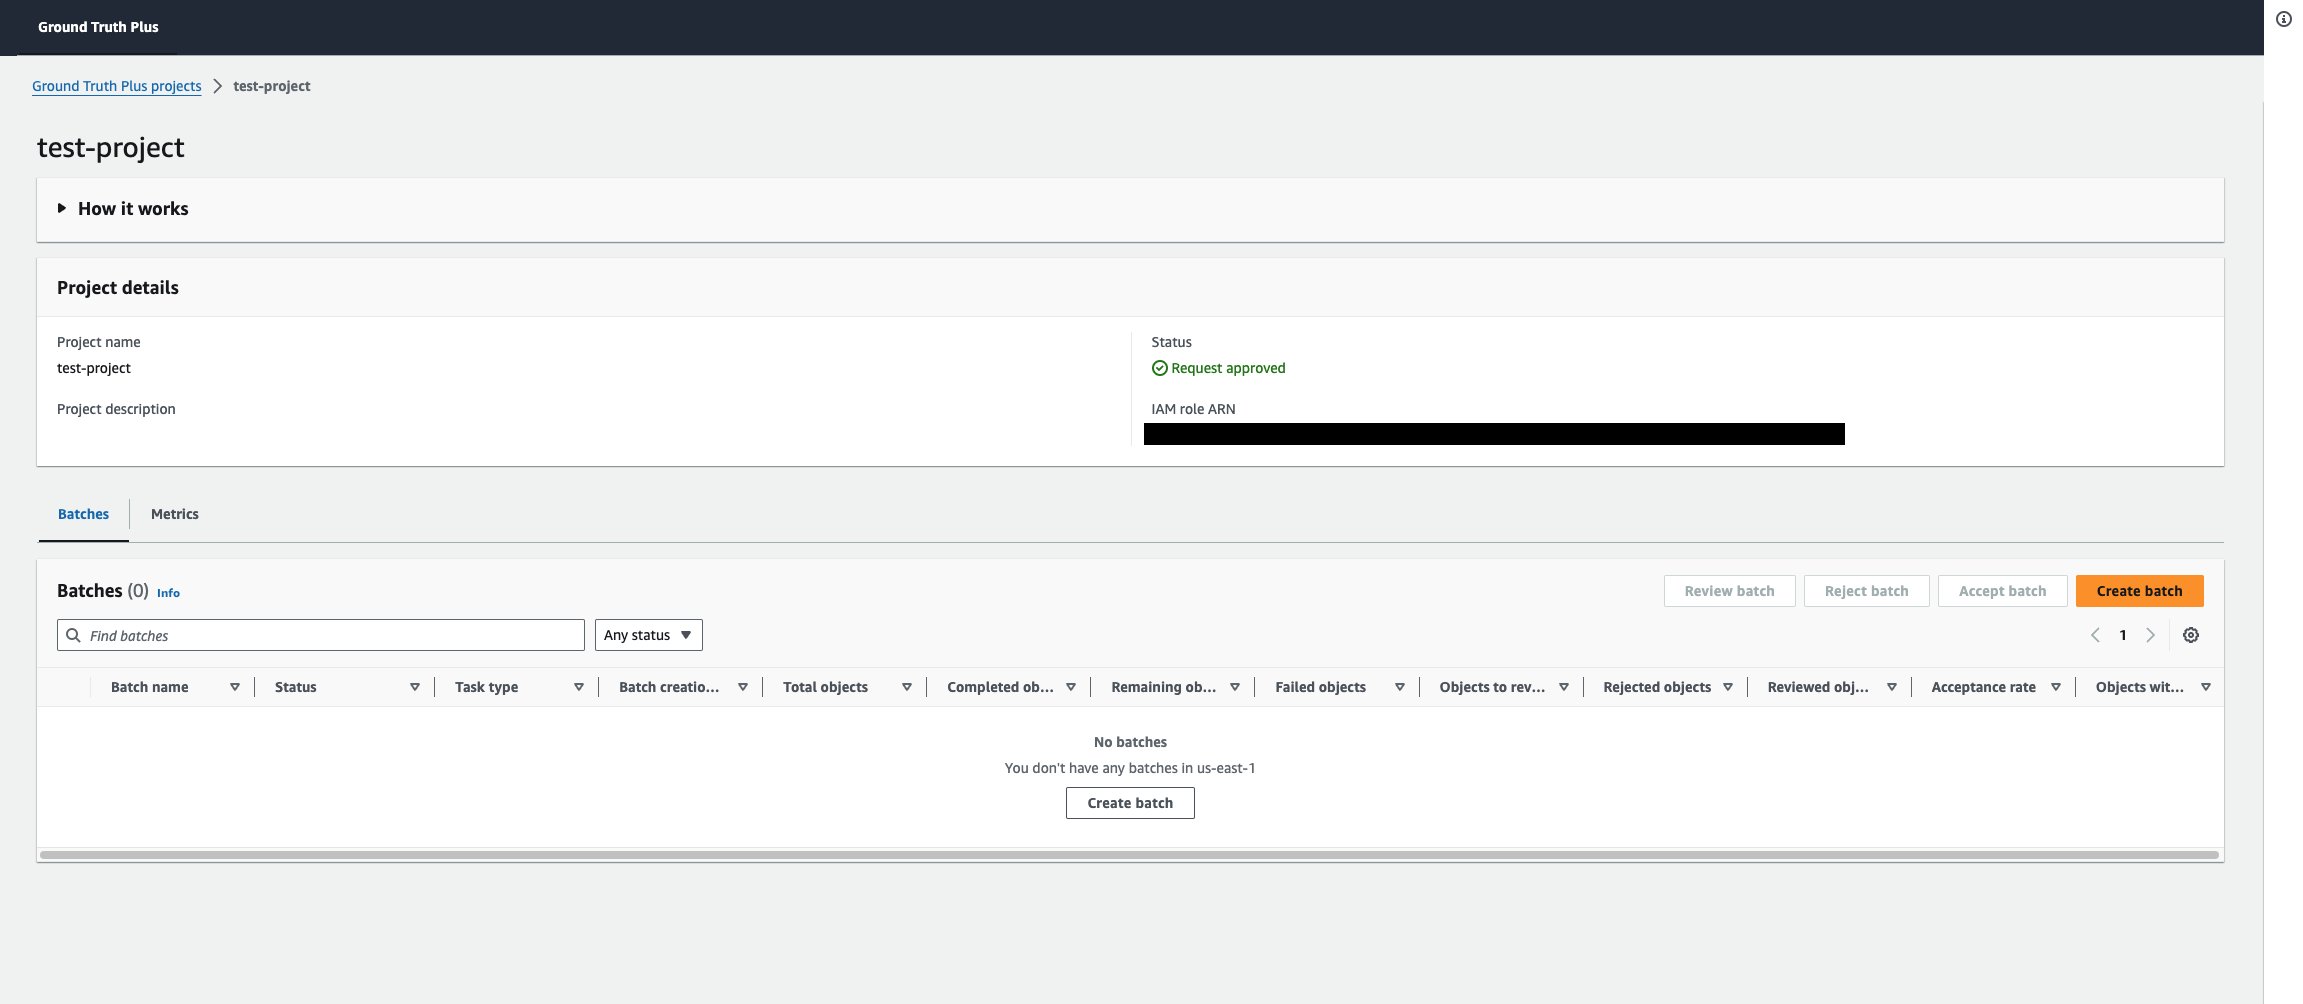Sort by Batch creation column arrow
Viewport: 2303px width, 1004px height.
[x=743, y=687]
